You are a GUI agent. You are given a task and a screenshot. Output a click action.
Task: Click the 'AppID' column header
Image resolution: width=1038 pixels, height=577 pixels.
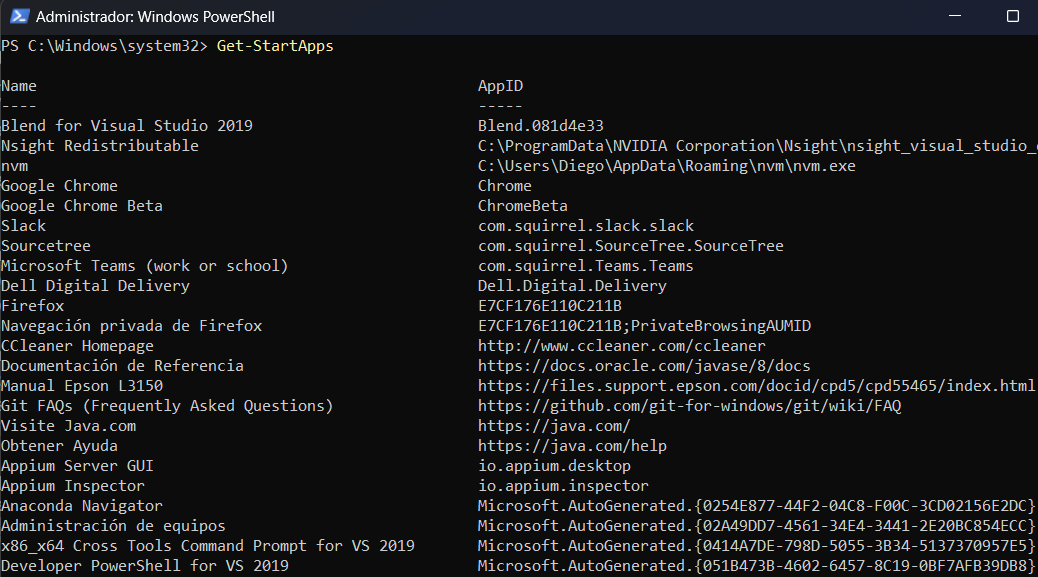pyautogui.click(x=500, y=86)
